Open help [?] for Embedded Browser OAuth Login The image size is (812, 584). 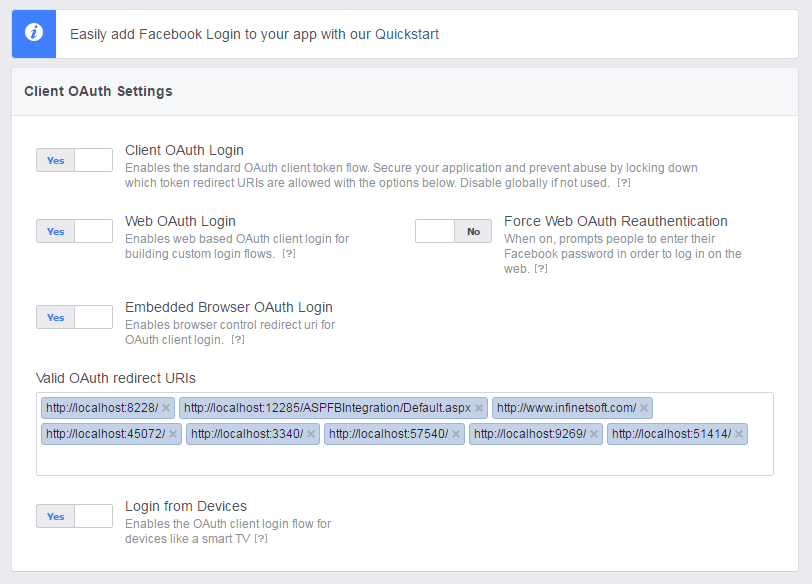238,340
